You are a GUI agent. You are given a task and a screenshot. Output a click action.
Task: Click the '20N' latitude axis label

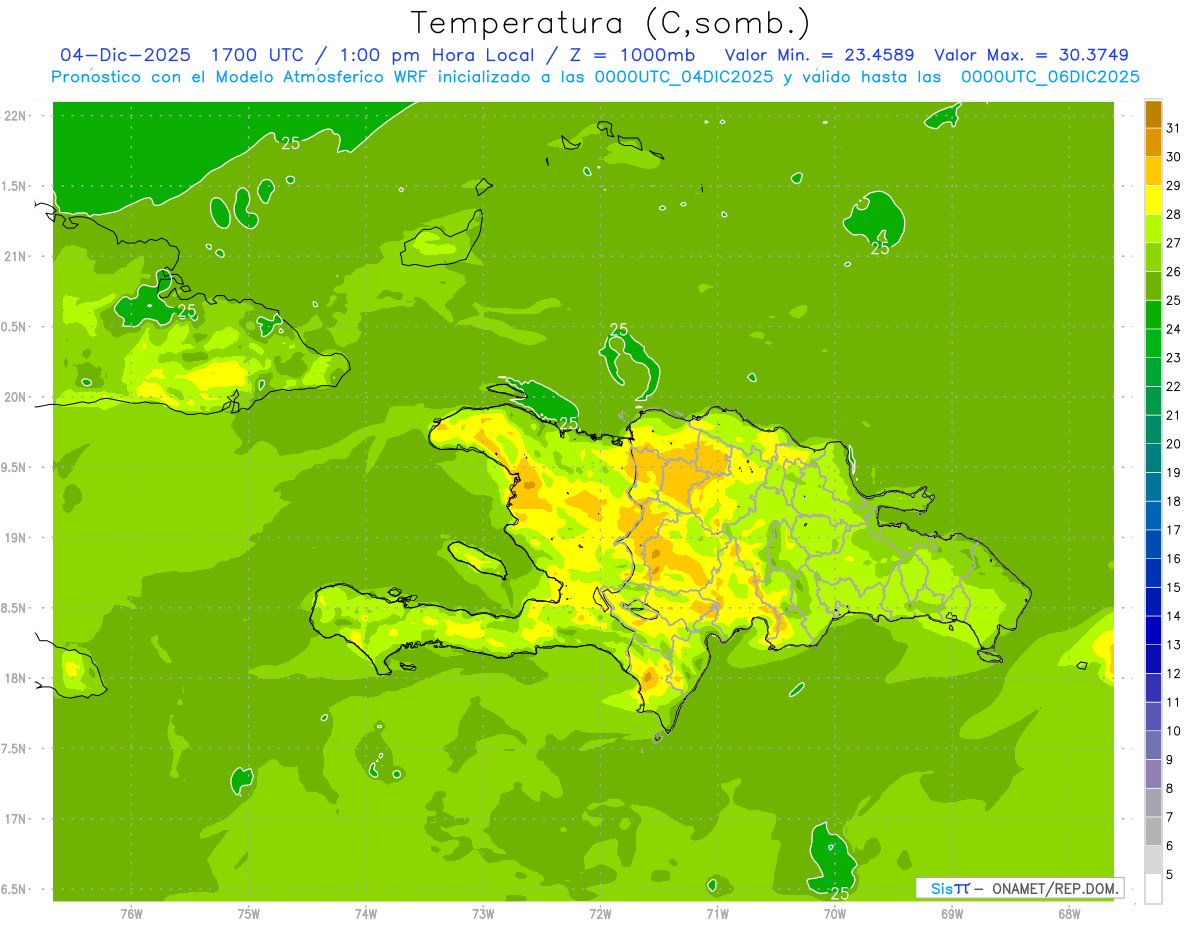[16, 397]
